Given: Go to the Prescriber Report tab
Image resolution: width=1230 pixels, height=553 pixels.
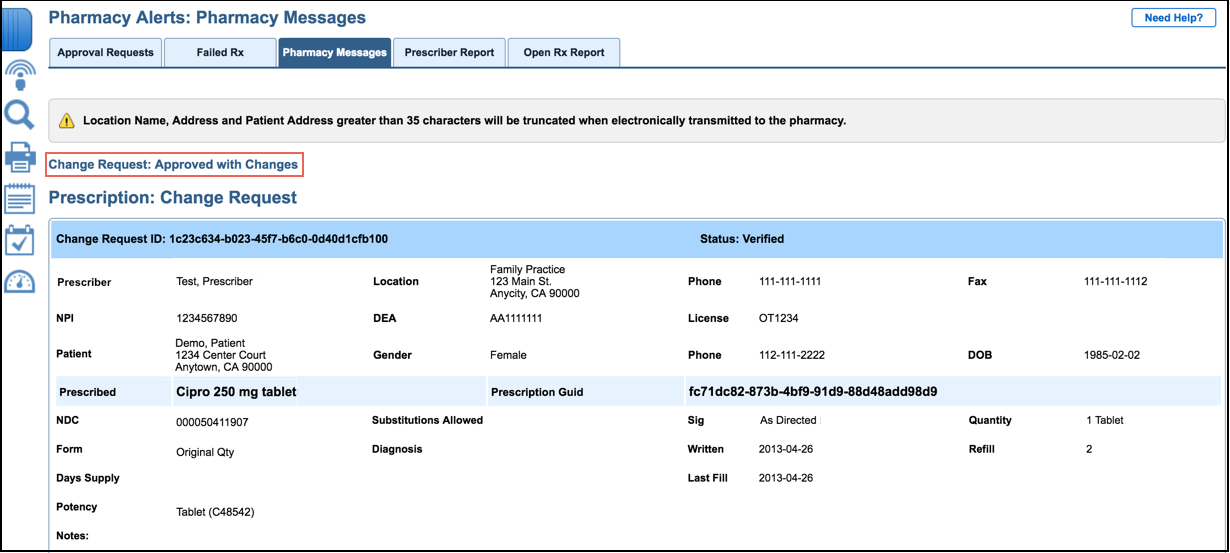Looking at the screenshot, I should (x=449, y=53).
